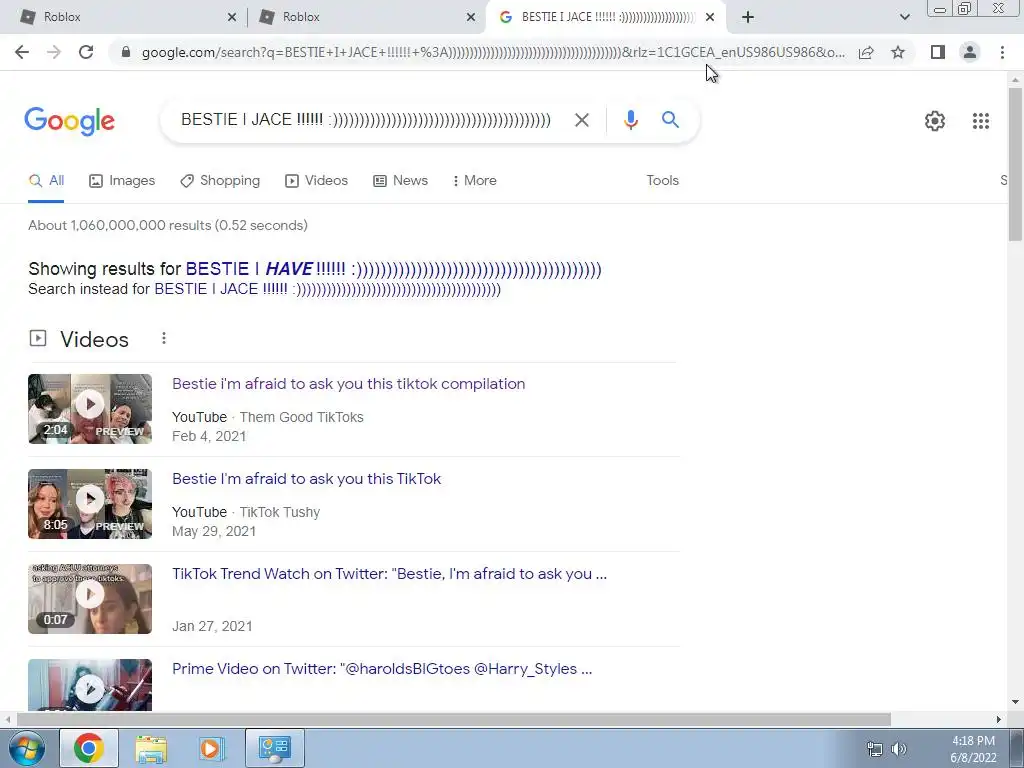This screenshot has height=768, width=1024.
Task: Click Chrome in the taskbar
Action: pyautogui.click(x=89, y=748)
